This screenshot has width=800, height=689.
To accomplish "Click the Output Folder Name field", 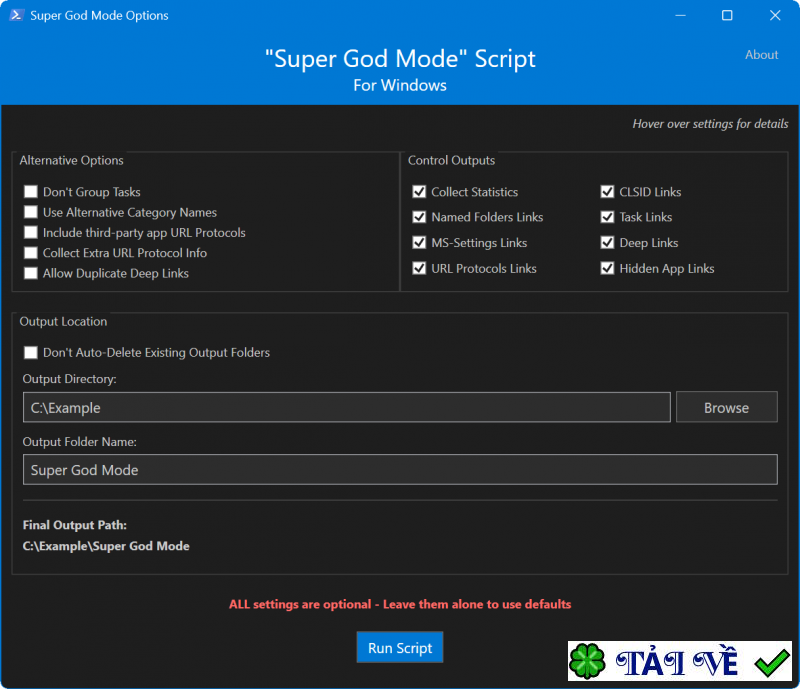I will pyautogui.click(x=400, y=470).
